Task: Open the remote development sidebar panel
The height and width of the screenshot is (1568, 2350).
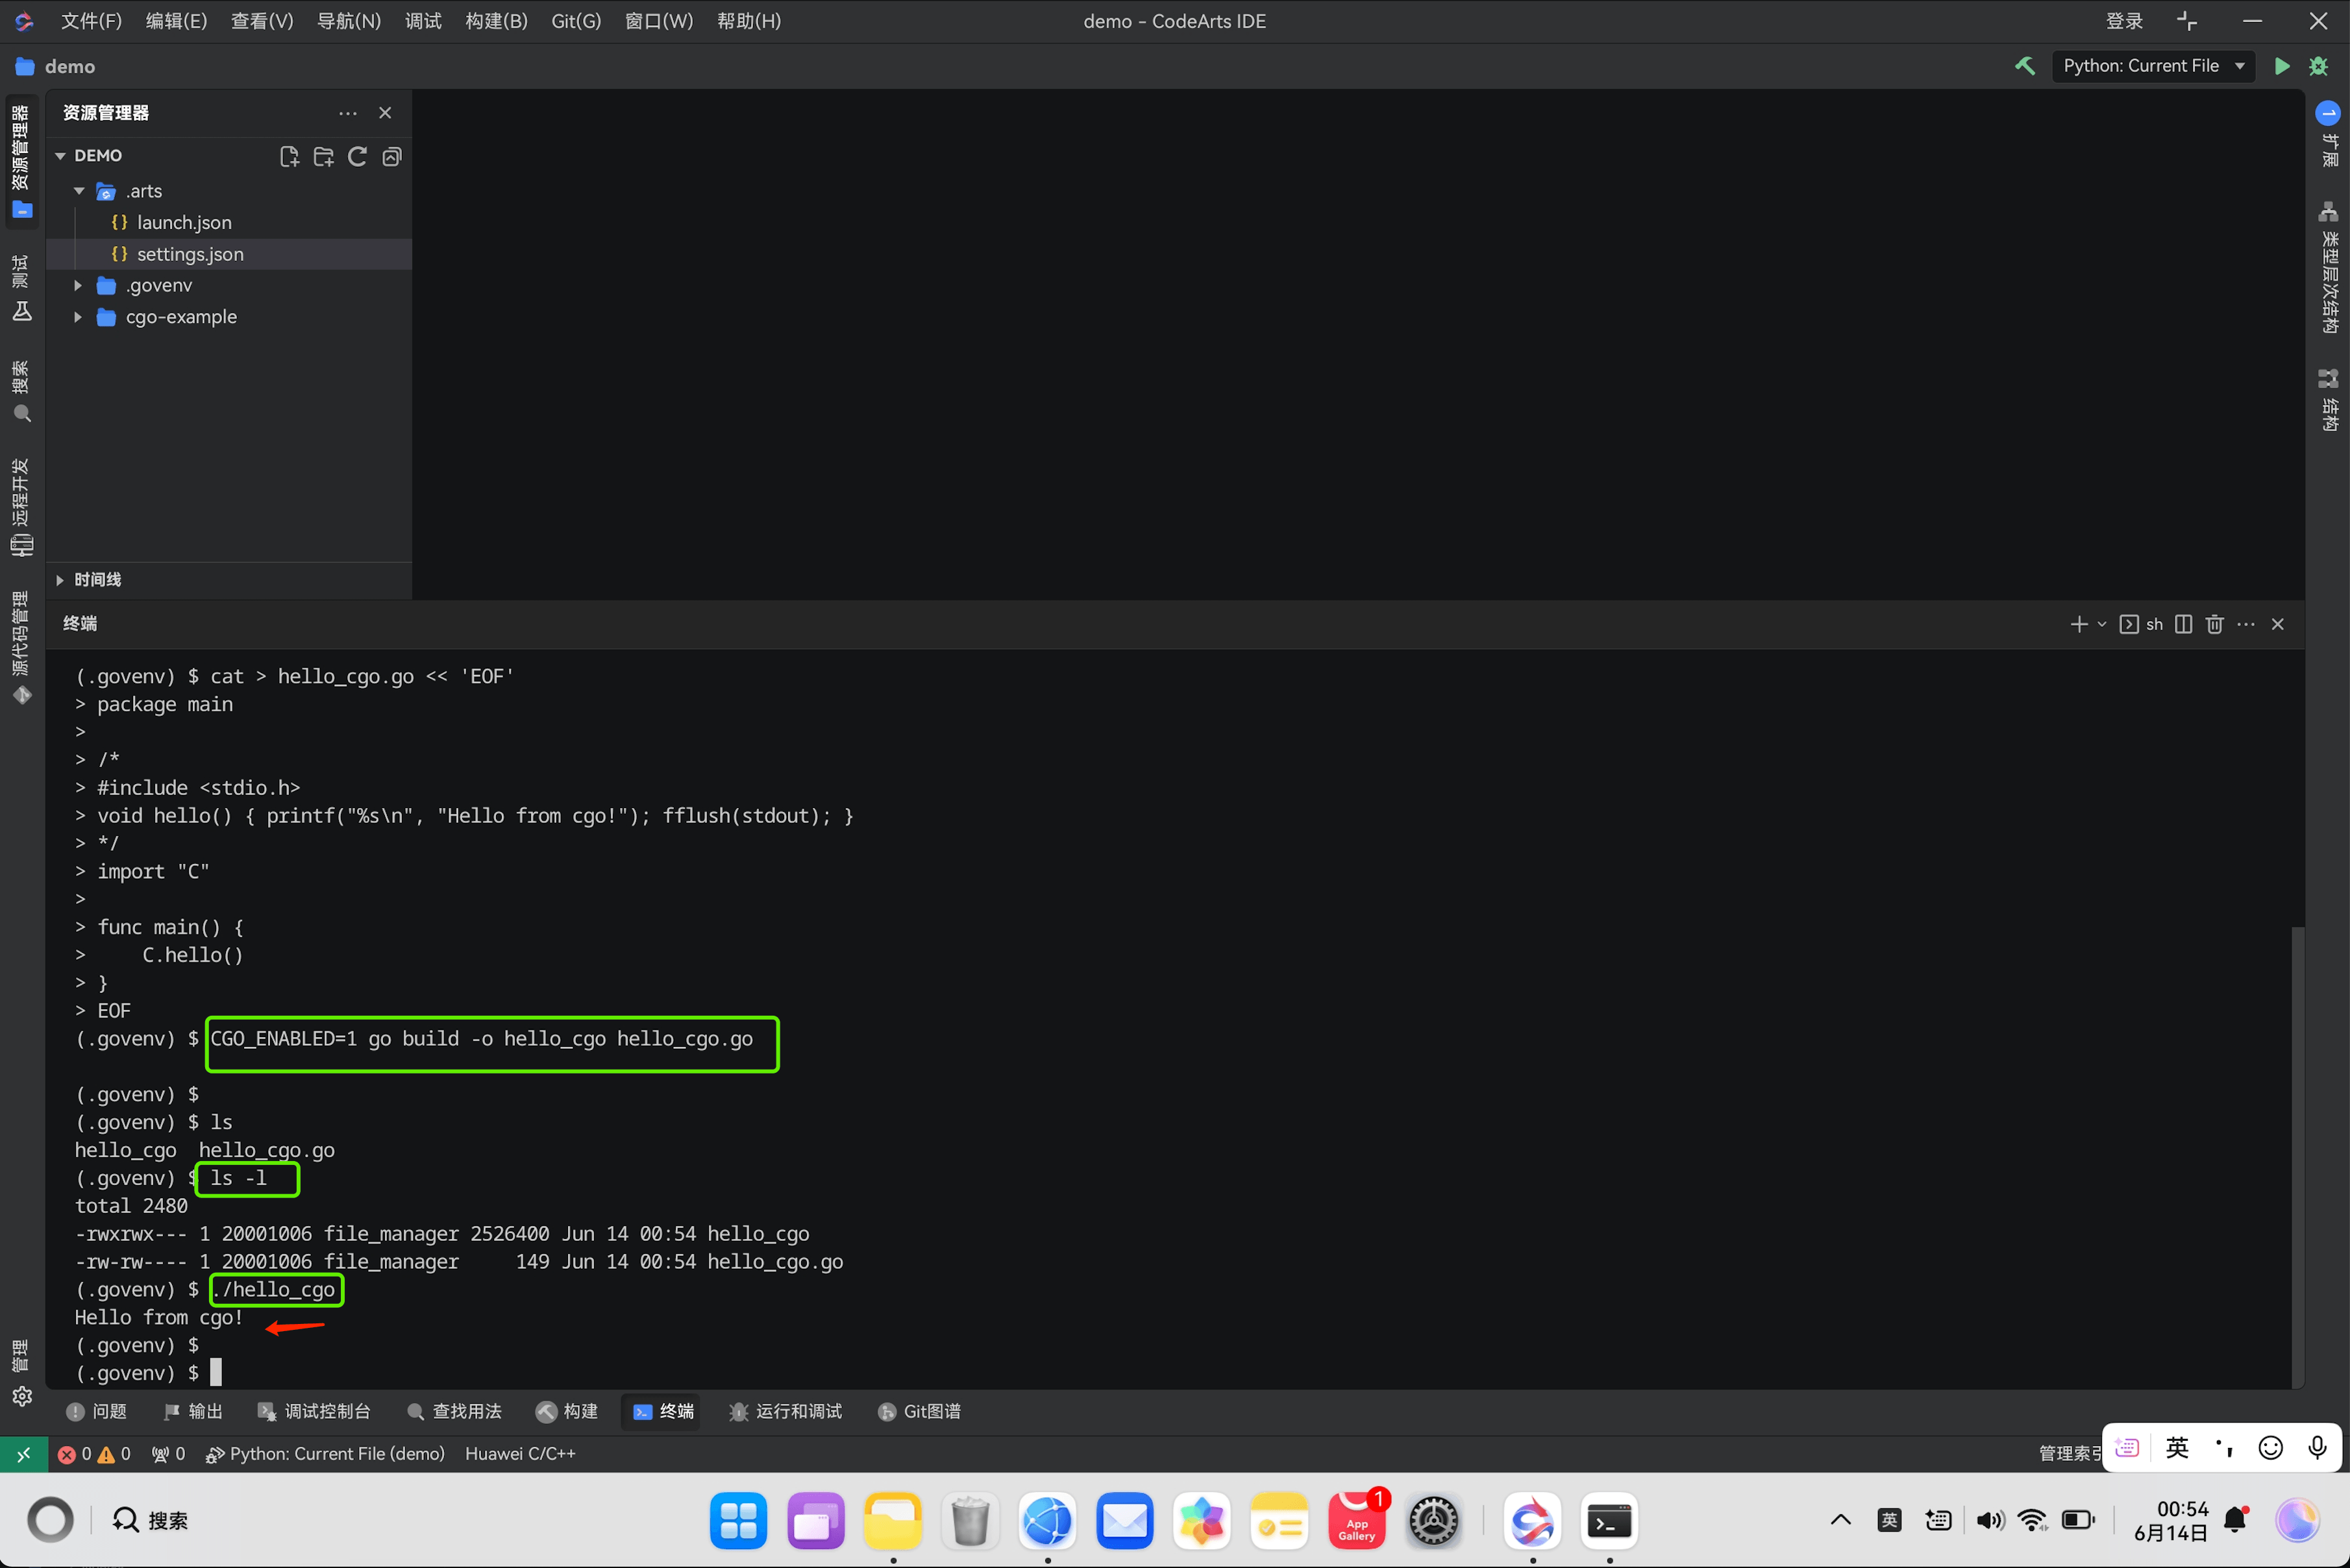Action: tap(21, 507)
